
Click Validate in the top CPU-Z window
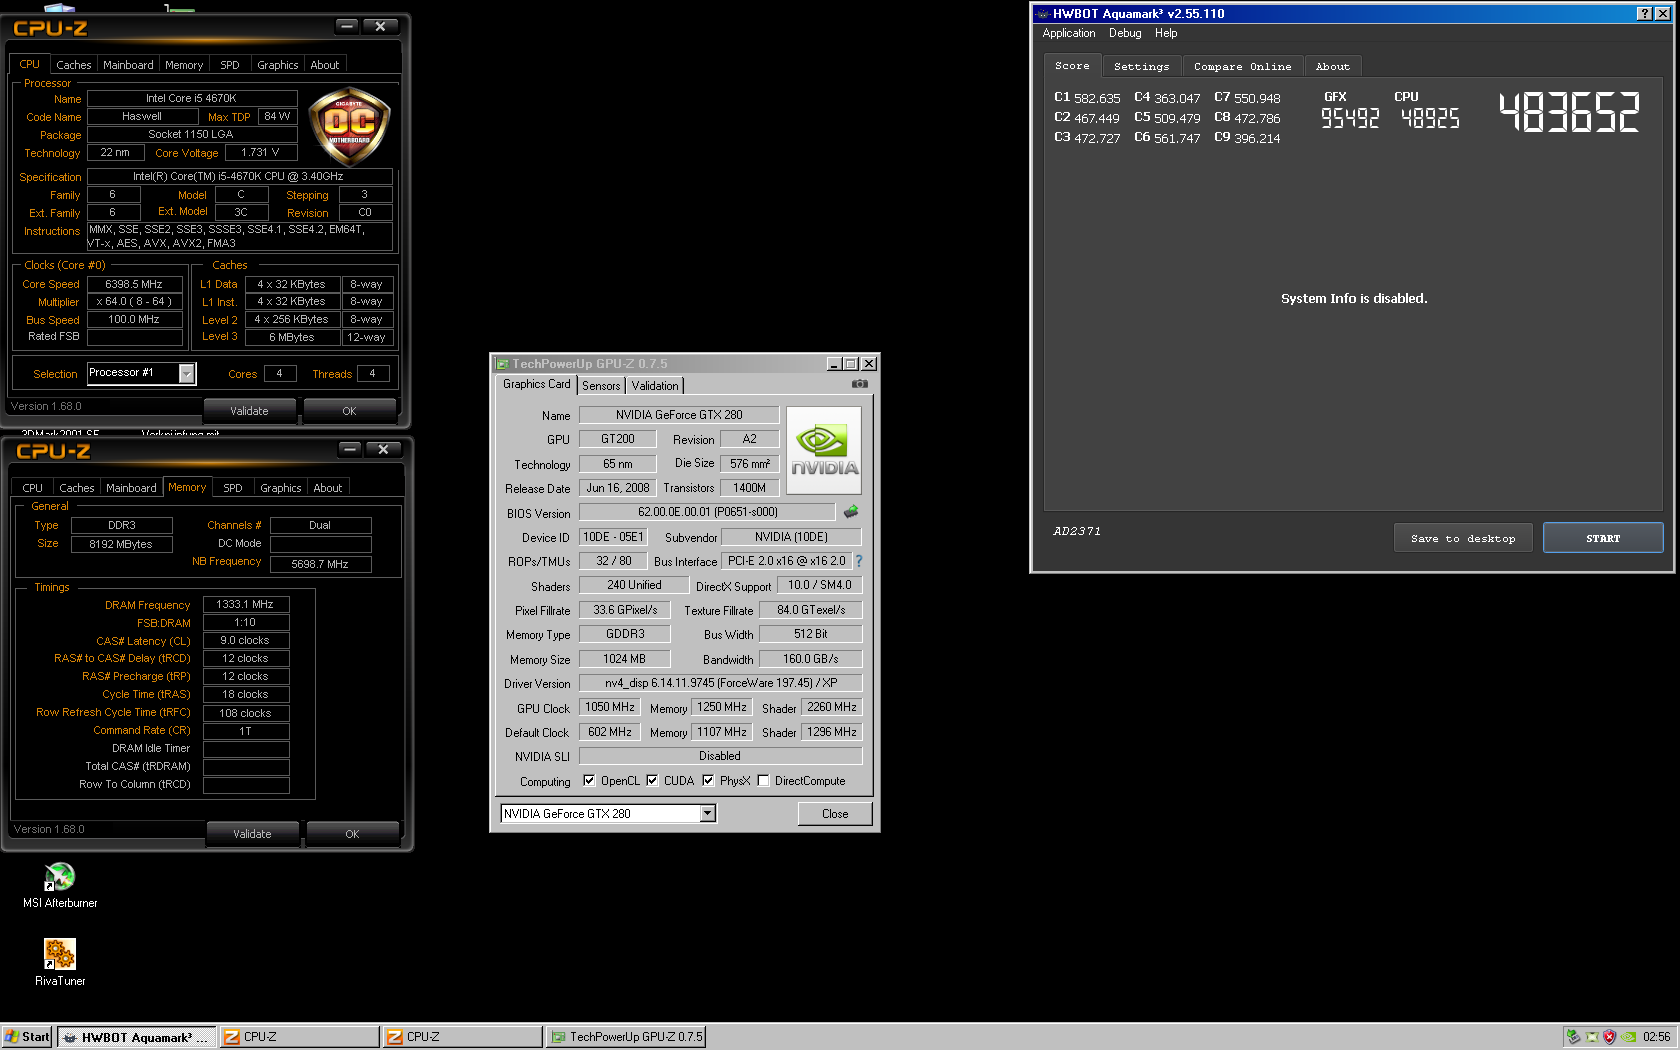(x=250, y=411)
